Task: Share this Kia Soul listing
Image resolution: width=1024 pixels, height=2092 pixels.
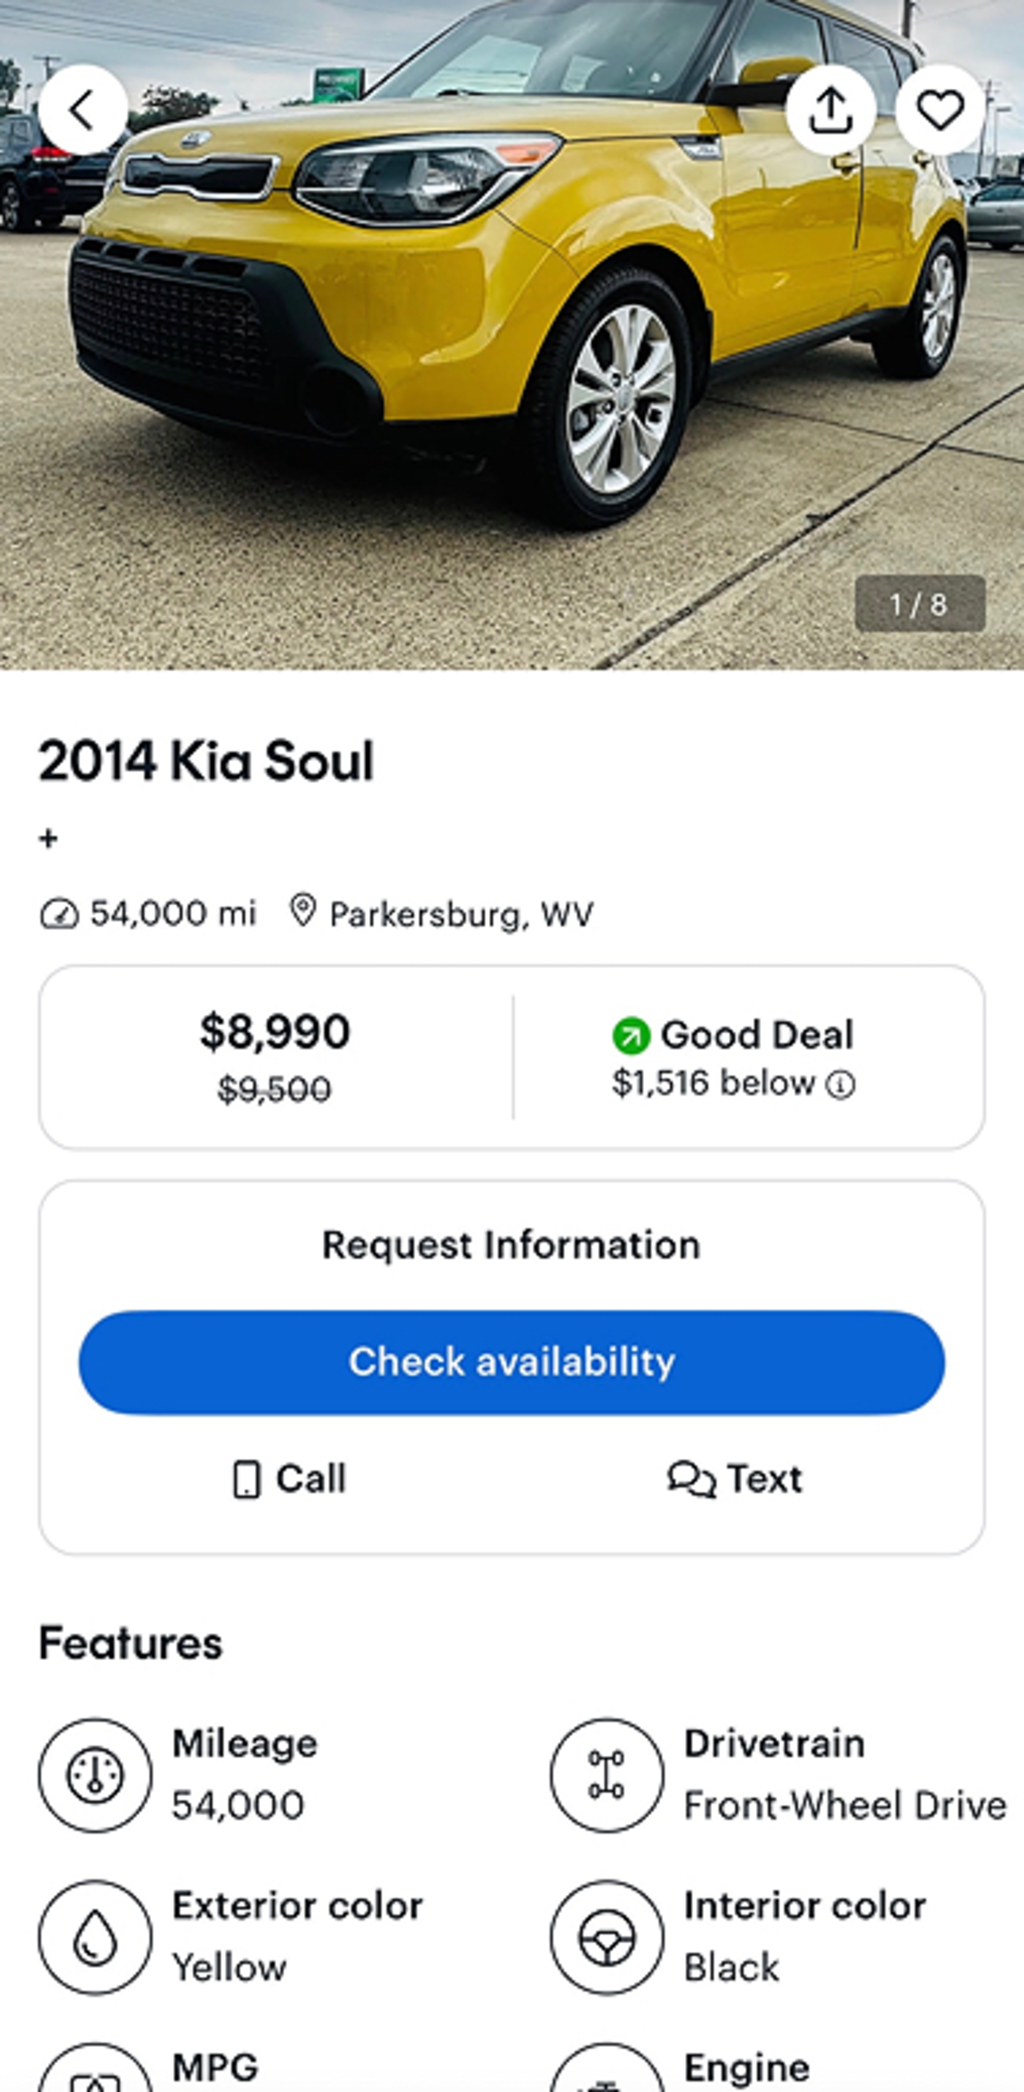Action: coord(830,110)
